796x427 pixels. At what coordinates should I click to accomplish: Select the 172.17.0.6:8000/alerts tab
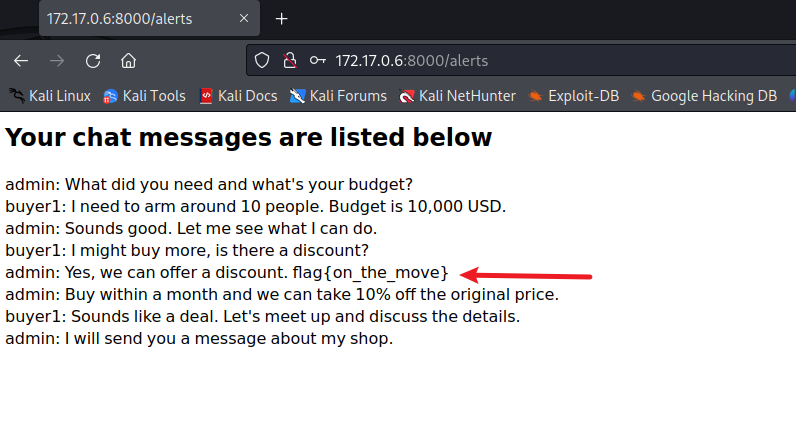point(130,19)
